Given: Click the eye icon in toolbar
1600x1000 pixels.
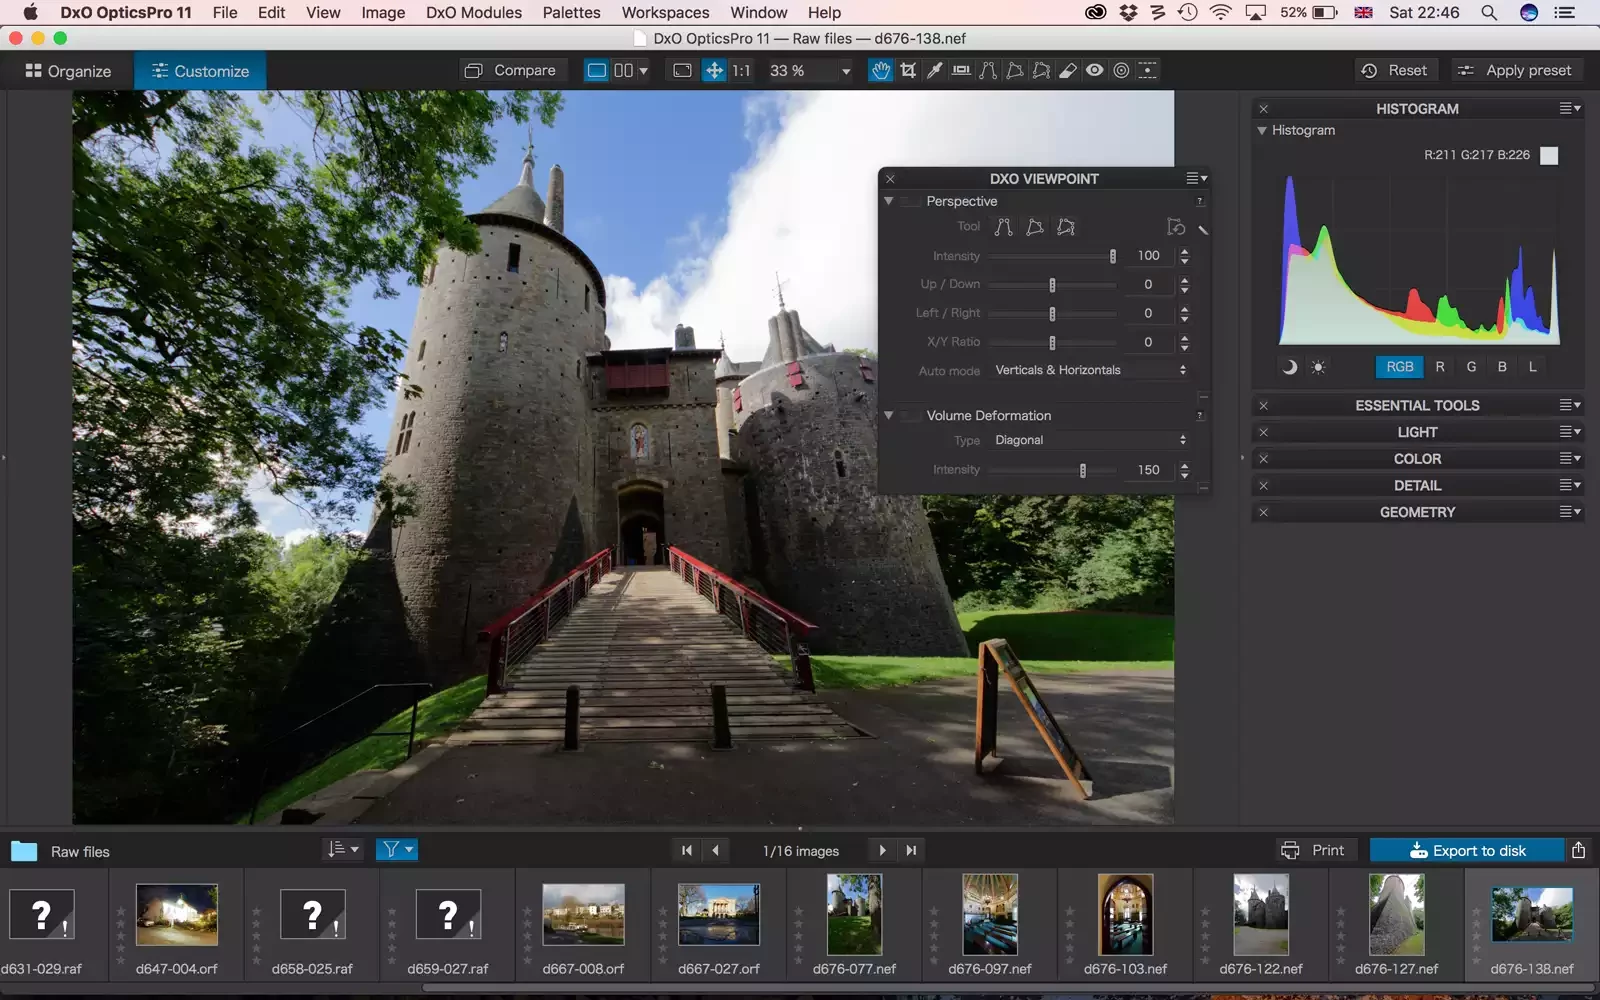Looking at the screenshot, I should [1095, 70].
